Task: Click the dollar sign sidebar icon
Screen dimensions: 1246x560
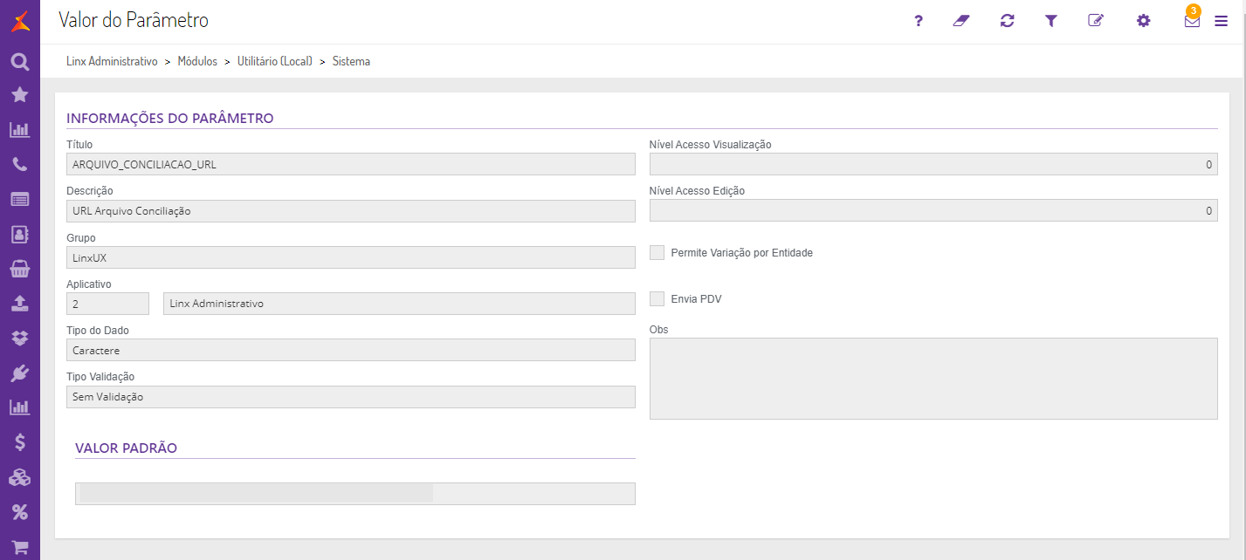Action: [19, 442]
